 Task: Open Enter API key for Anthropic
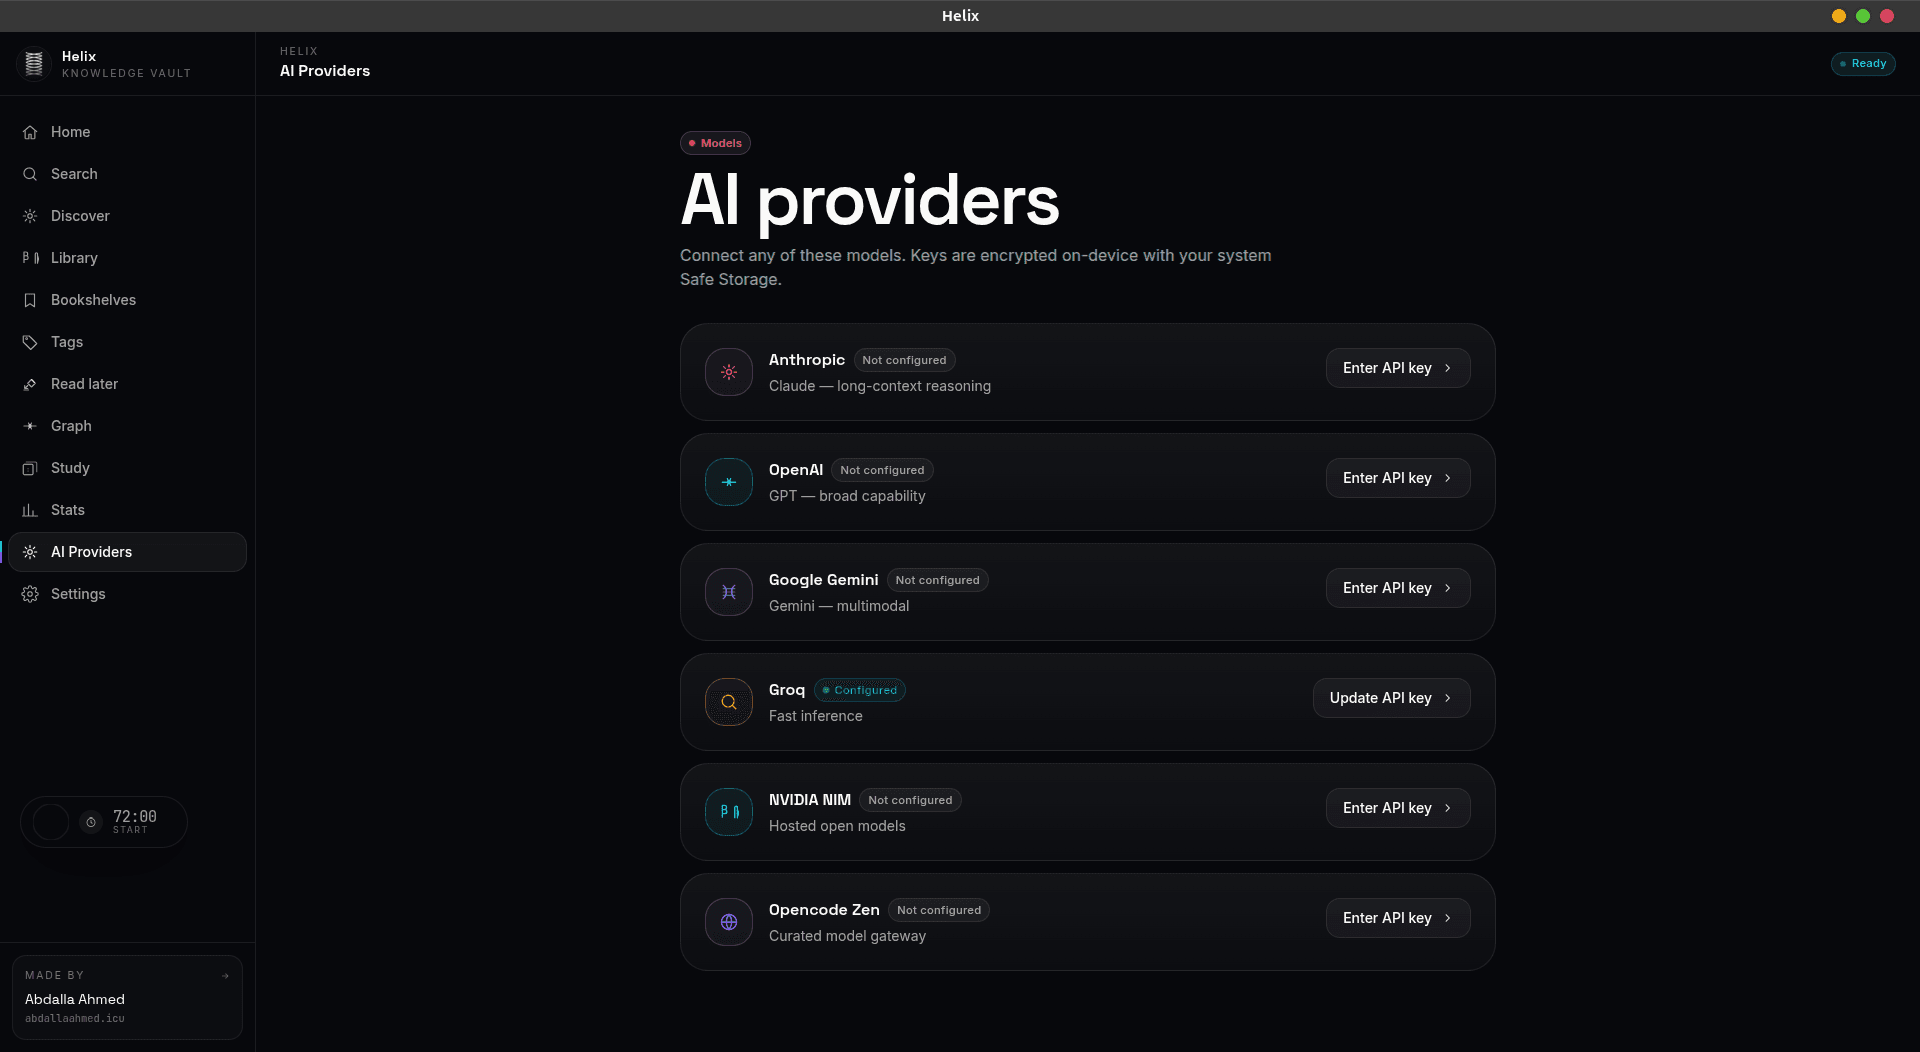tap(1398, 368)
